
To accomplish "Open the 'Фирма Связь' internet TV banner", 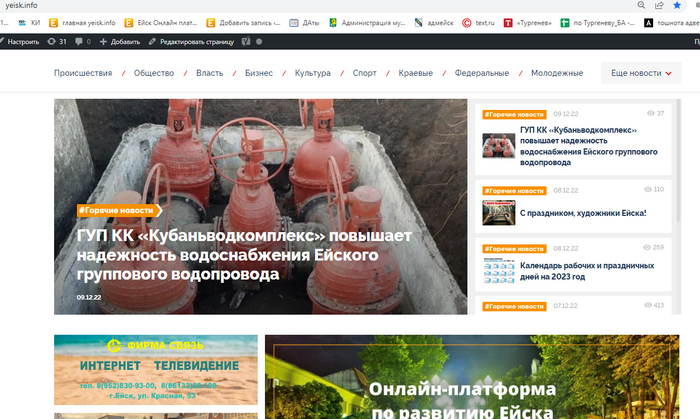I will point(156,370).
